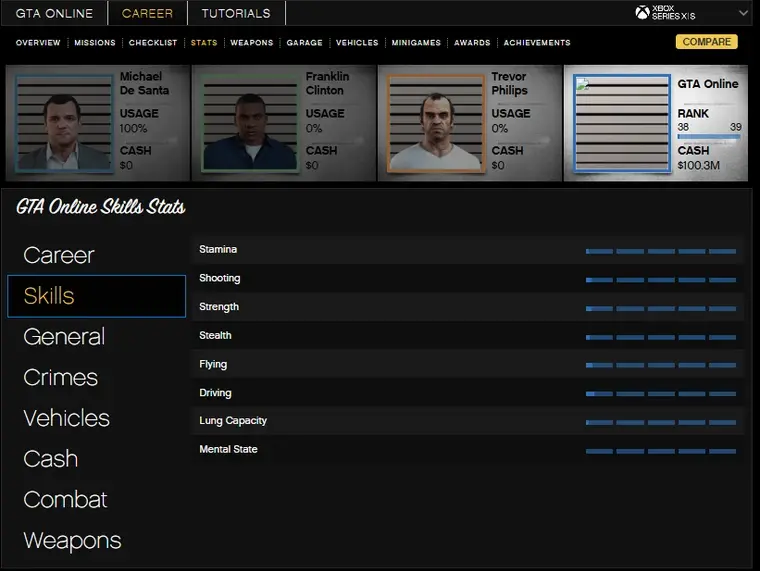The height and width of the screenshot is (571, 760).
Task: Go to the Overview submenu
Action: coord(38,43)
